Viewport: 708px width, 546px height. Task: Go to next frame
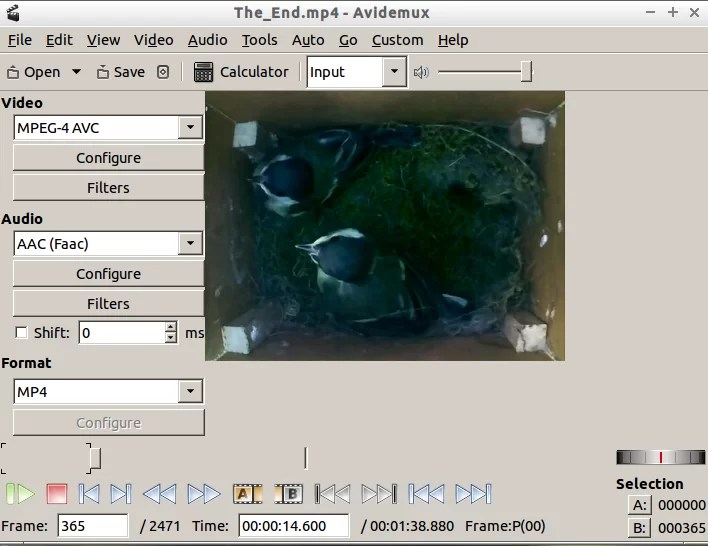[x=121, y=494]
